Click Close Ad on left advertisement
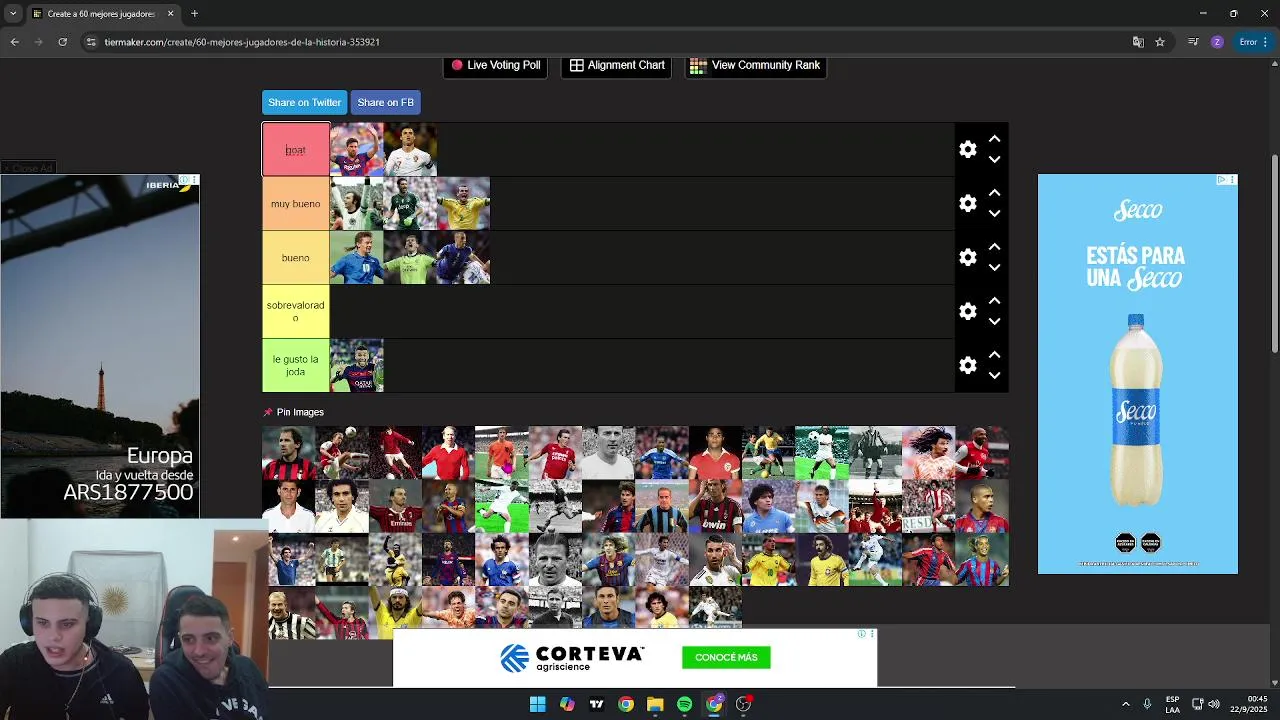Viewport: 1280px width, 720px height. (x=27, y=168)
